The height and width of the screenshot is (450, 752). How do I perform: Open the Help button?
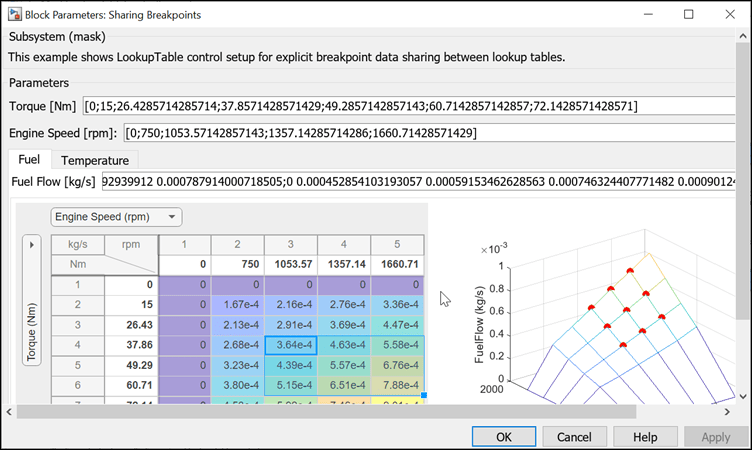[645, 437]
